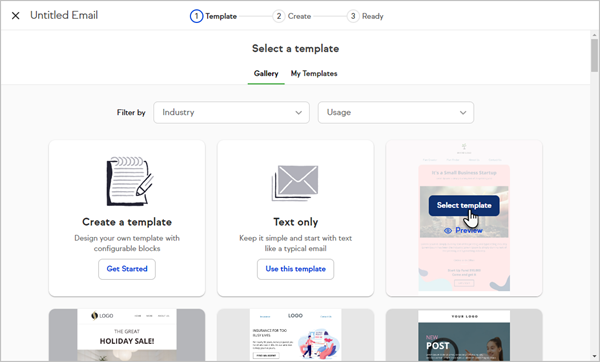Switch to the My Templates tab

point(314,73)
